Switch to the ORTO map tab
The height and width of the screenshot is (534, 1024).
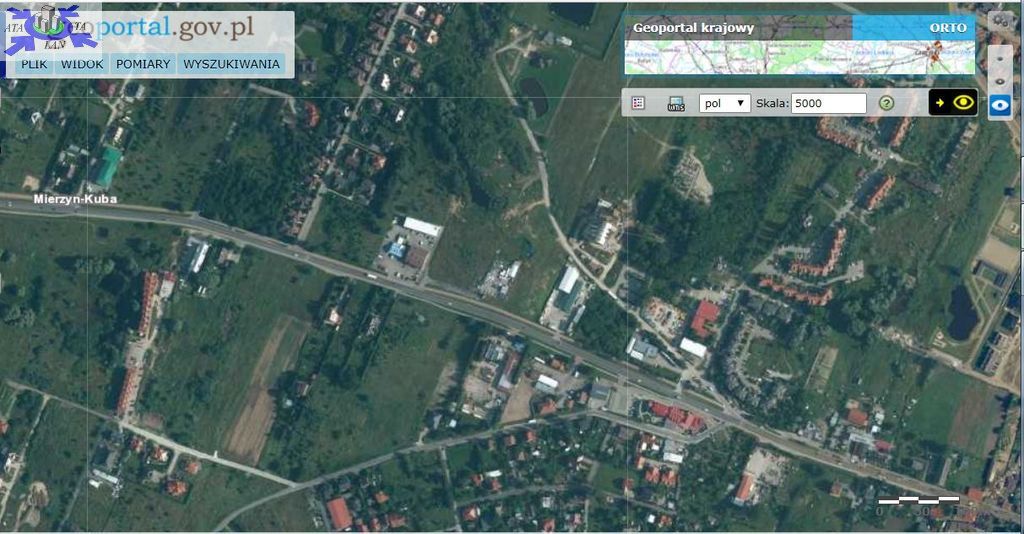click(947, 28)
